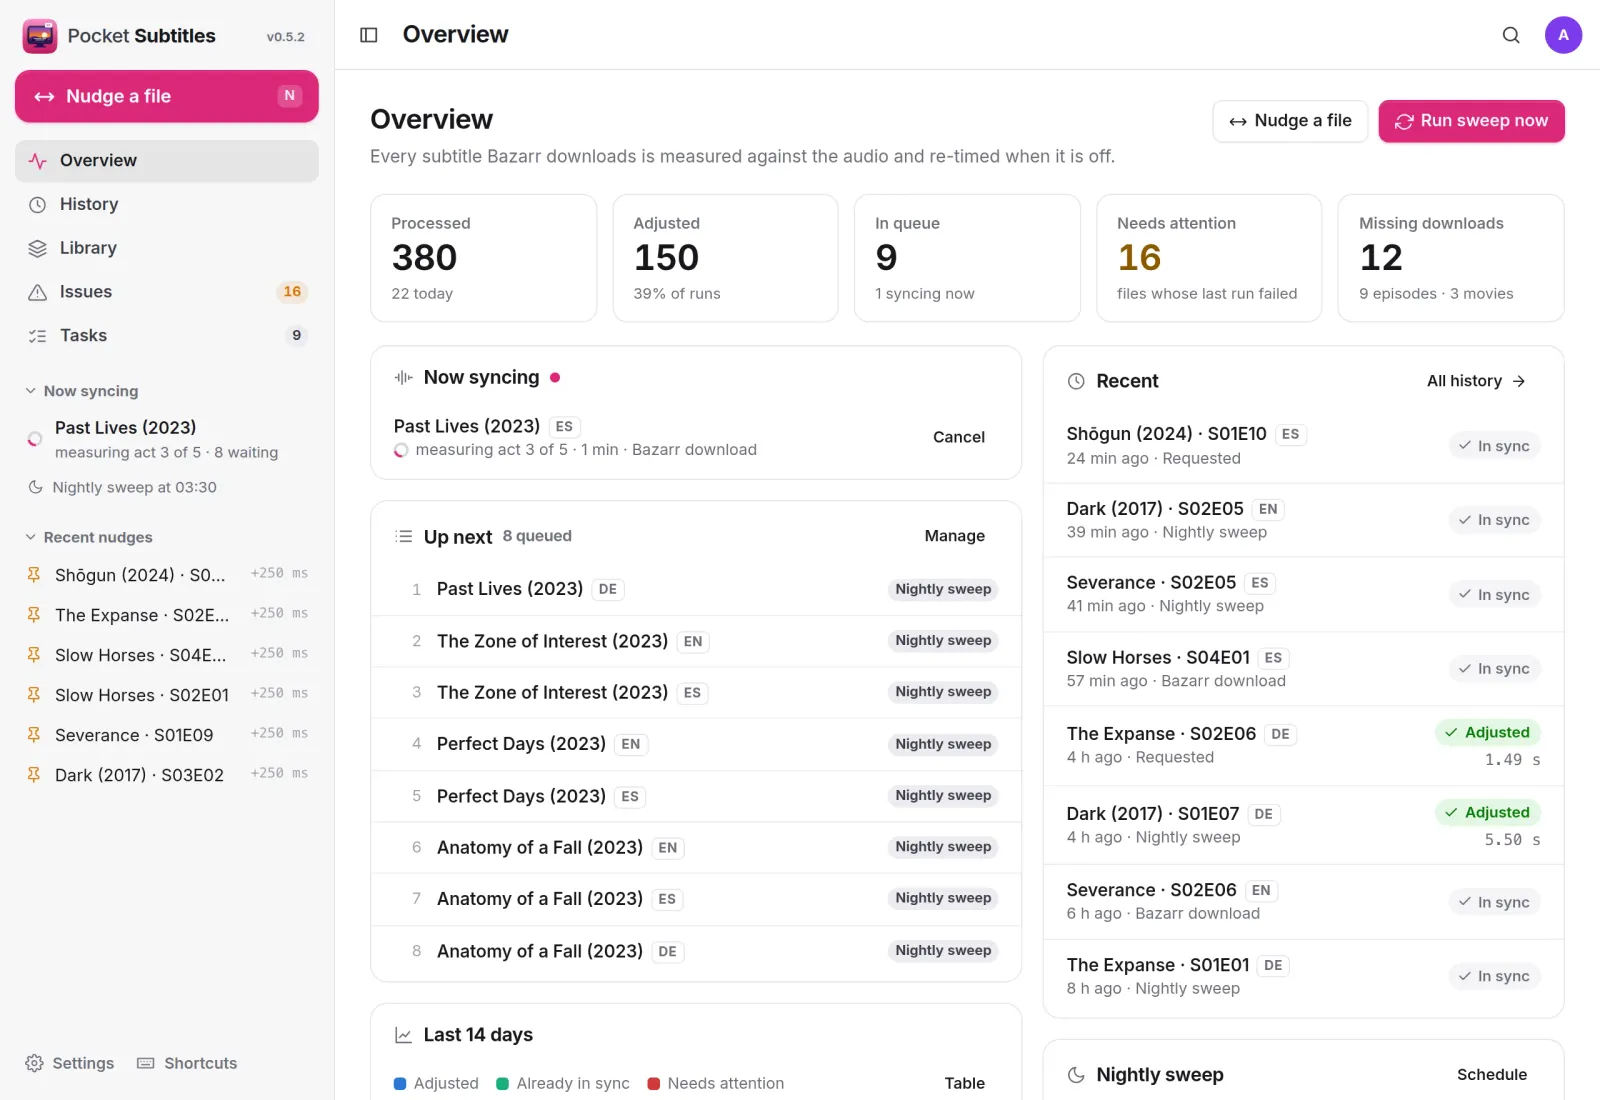Click the chart icon next to Last 14 days
Image resolution: width=1600 pixels, height=1100 pixels.
point(404,1035)
